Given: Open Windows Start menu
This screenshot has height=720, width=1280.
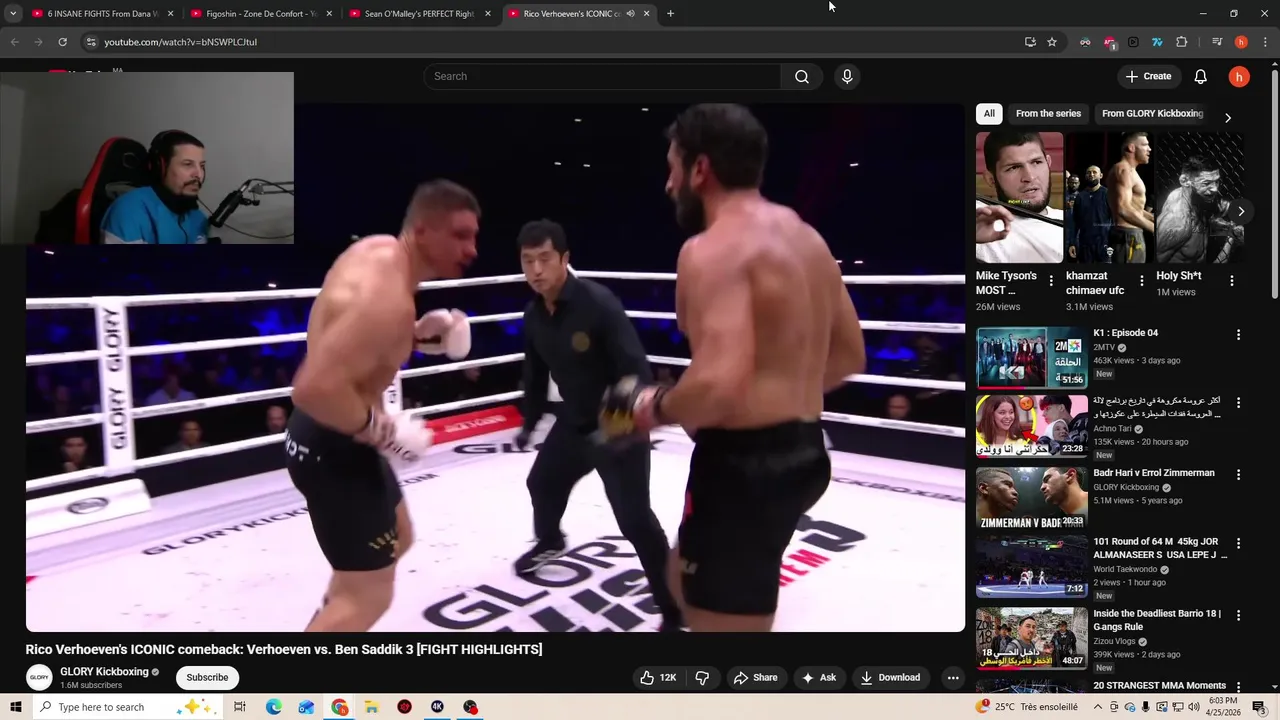Looking at the screenshot, I should click(x=14, y=707).
